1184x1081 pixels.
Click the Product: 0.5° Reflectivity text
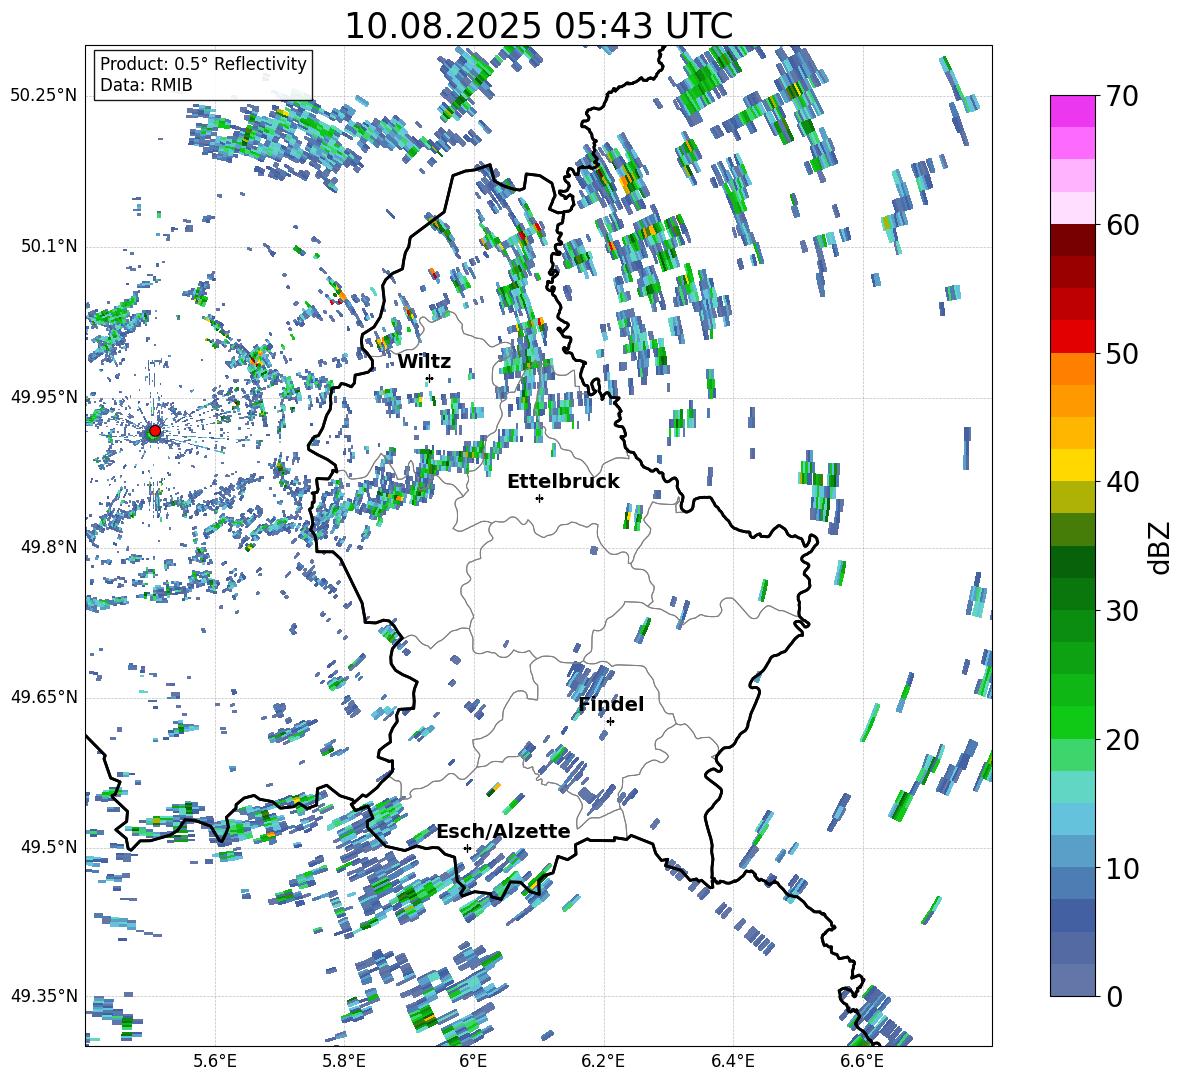pos(203,64)
